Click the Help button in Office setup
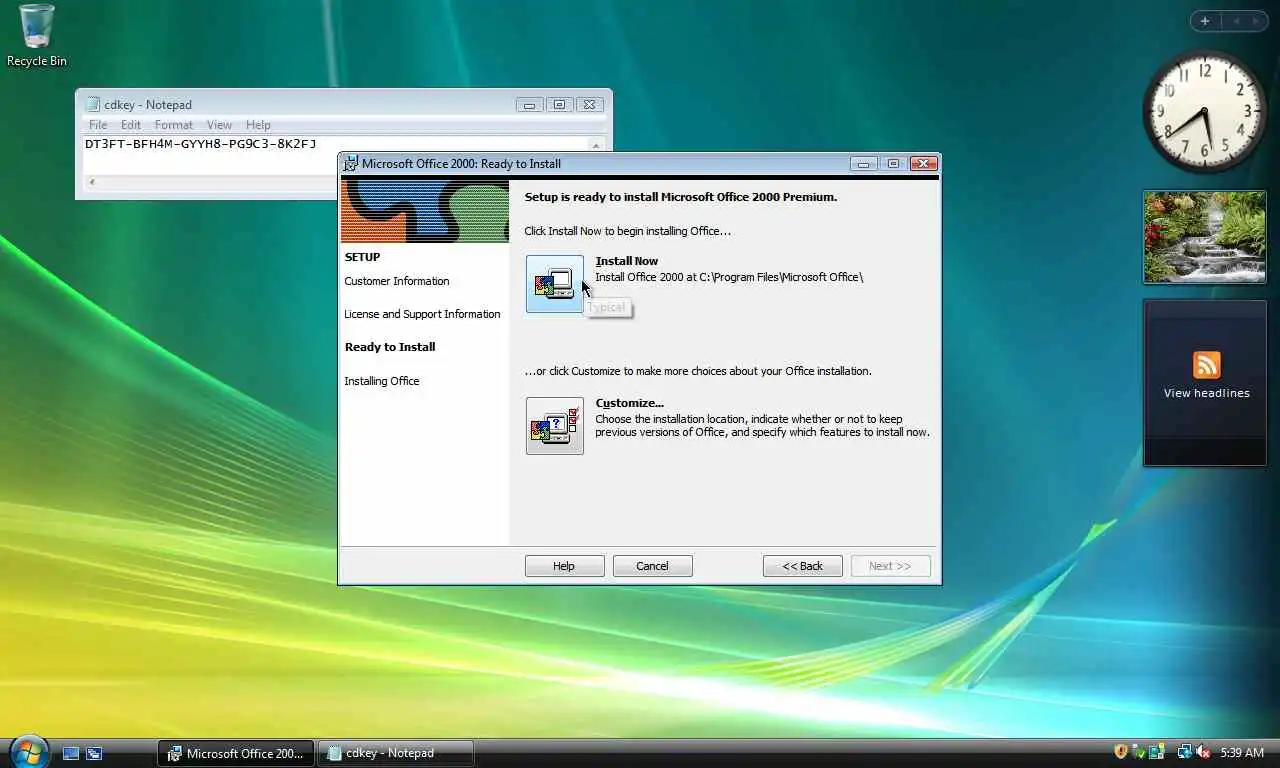 [564, 566]
